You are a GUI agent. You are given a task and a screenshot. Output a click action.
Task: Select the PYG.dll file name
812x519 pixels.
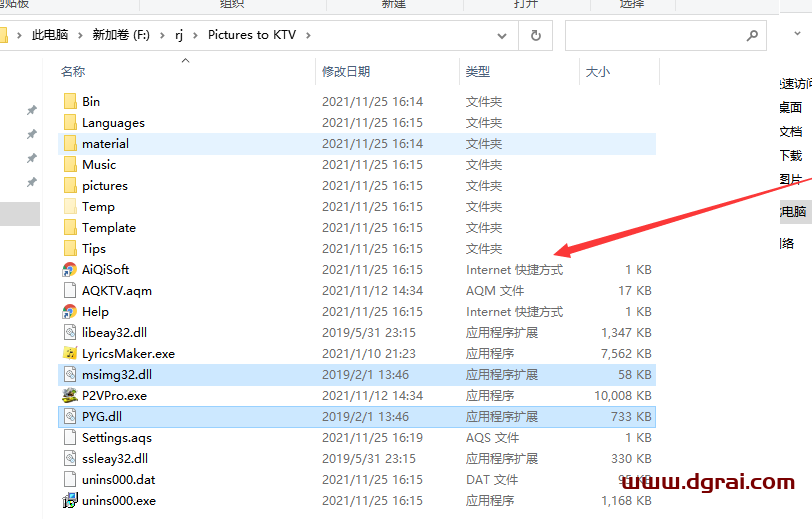click(x=102, y=416)
